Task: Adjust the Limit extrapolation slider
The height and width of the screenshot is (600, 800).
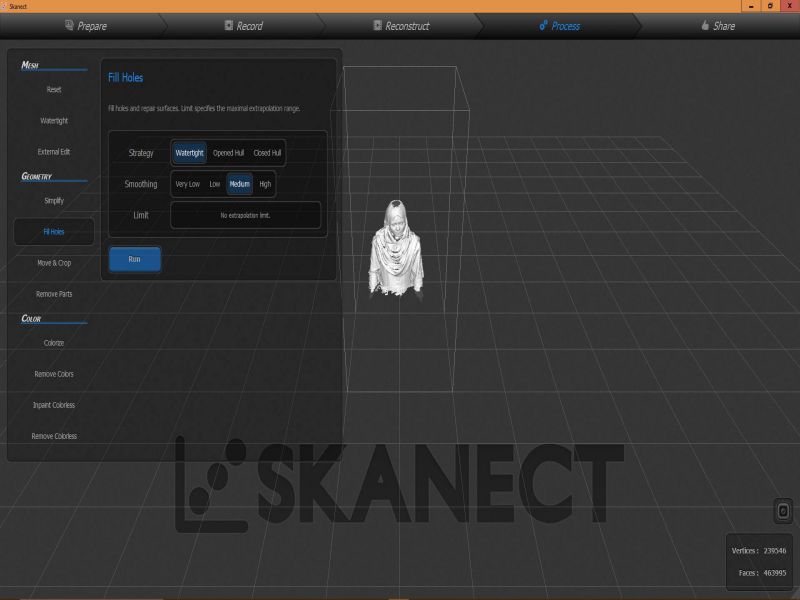Action: (x=245, y=215)
